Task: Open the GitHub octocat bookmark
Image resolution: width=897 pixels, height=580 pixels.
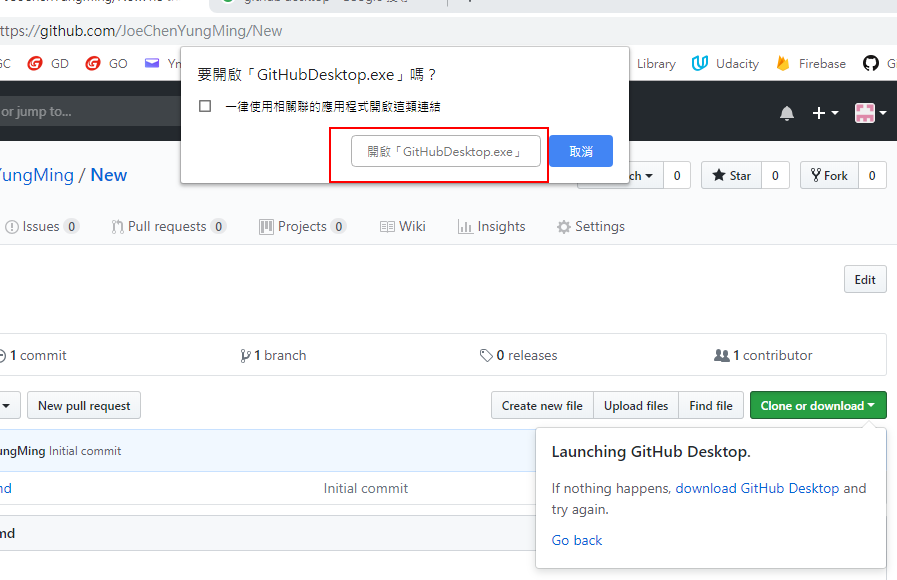Action: (x=871, y=63)
